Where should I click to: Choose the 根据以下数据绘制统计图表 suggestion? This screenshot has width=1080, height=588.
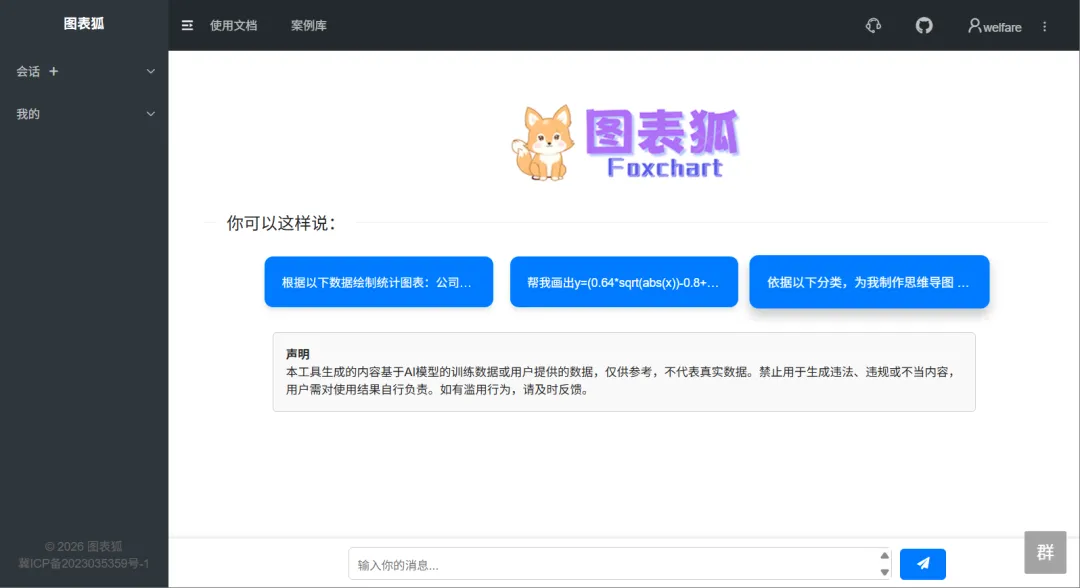(x=379, y=282)
